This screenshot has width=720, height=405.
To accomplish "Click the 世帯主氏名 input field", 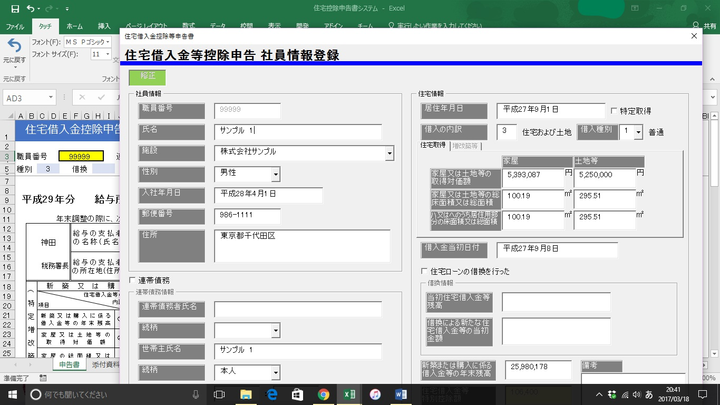I will [x=298, y=351].
